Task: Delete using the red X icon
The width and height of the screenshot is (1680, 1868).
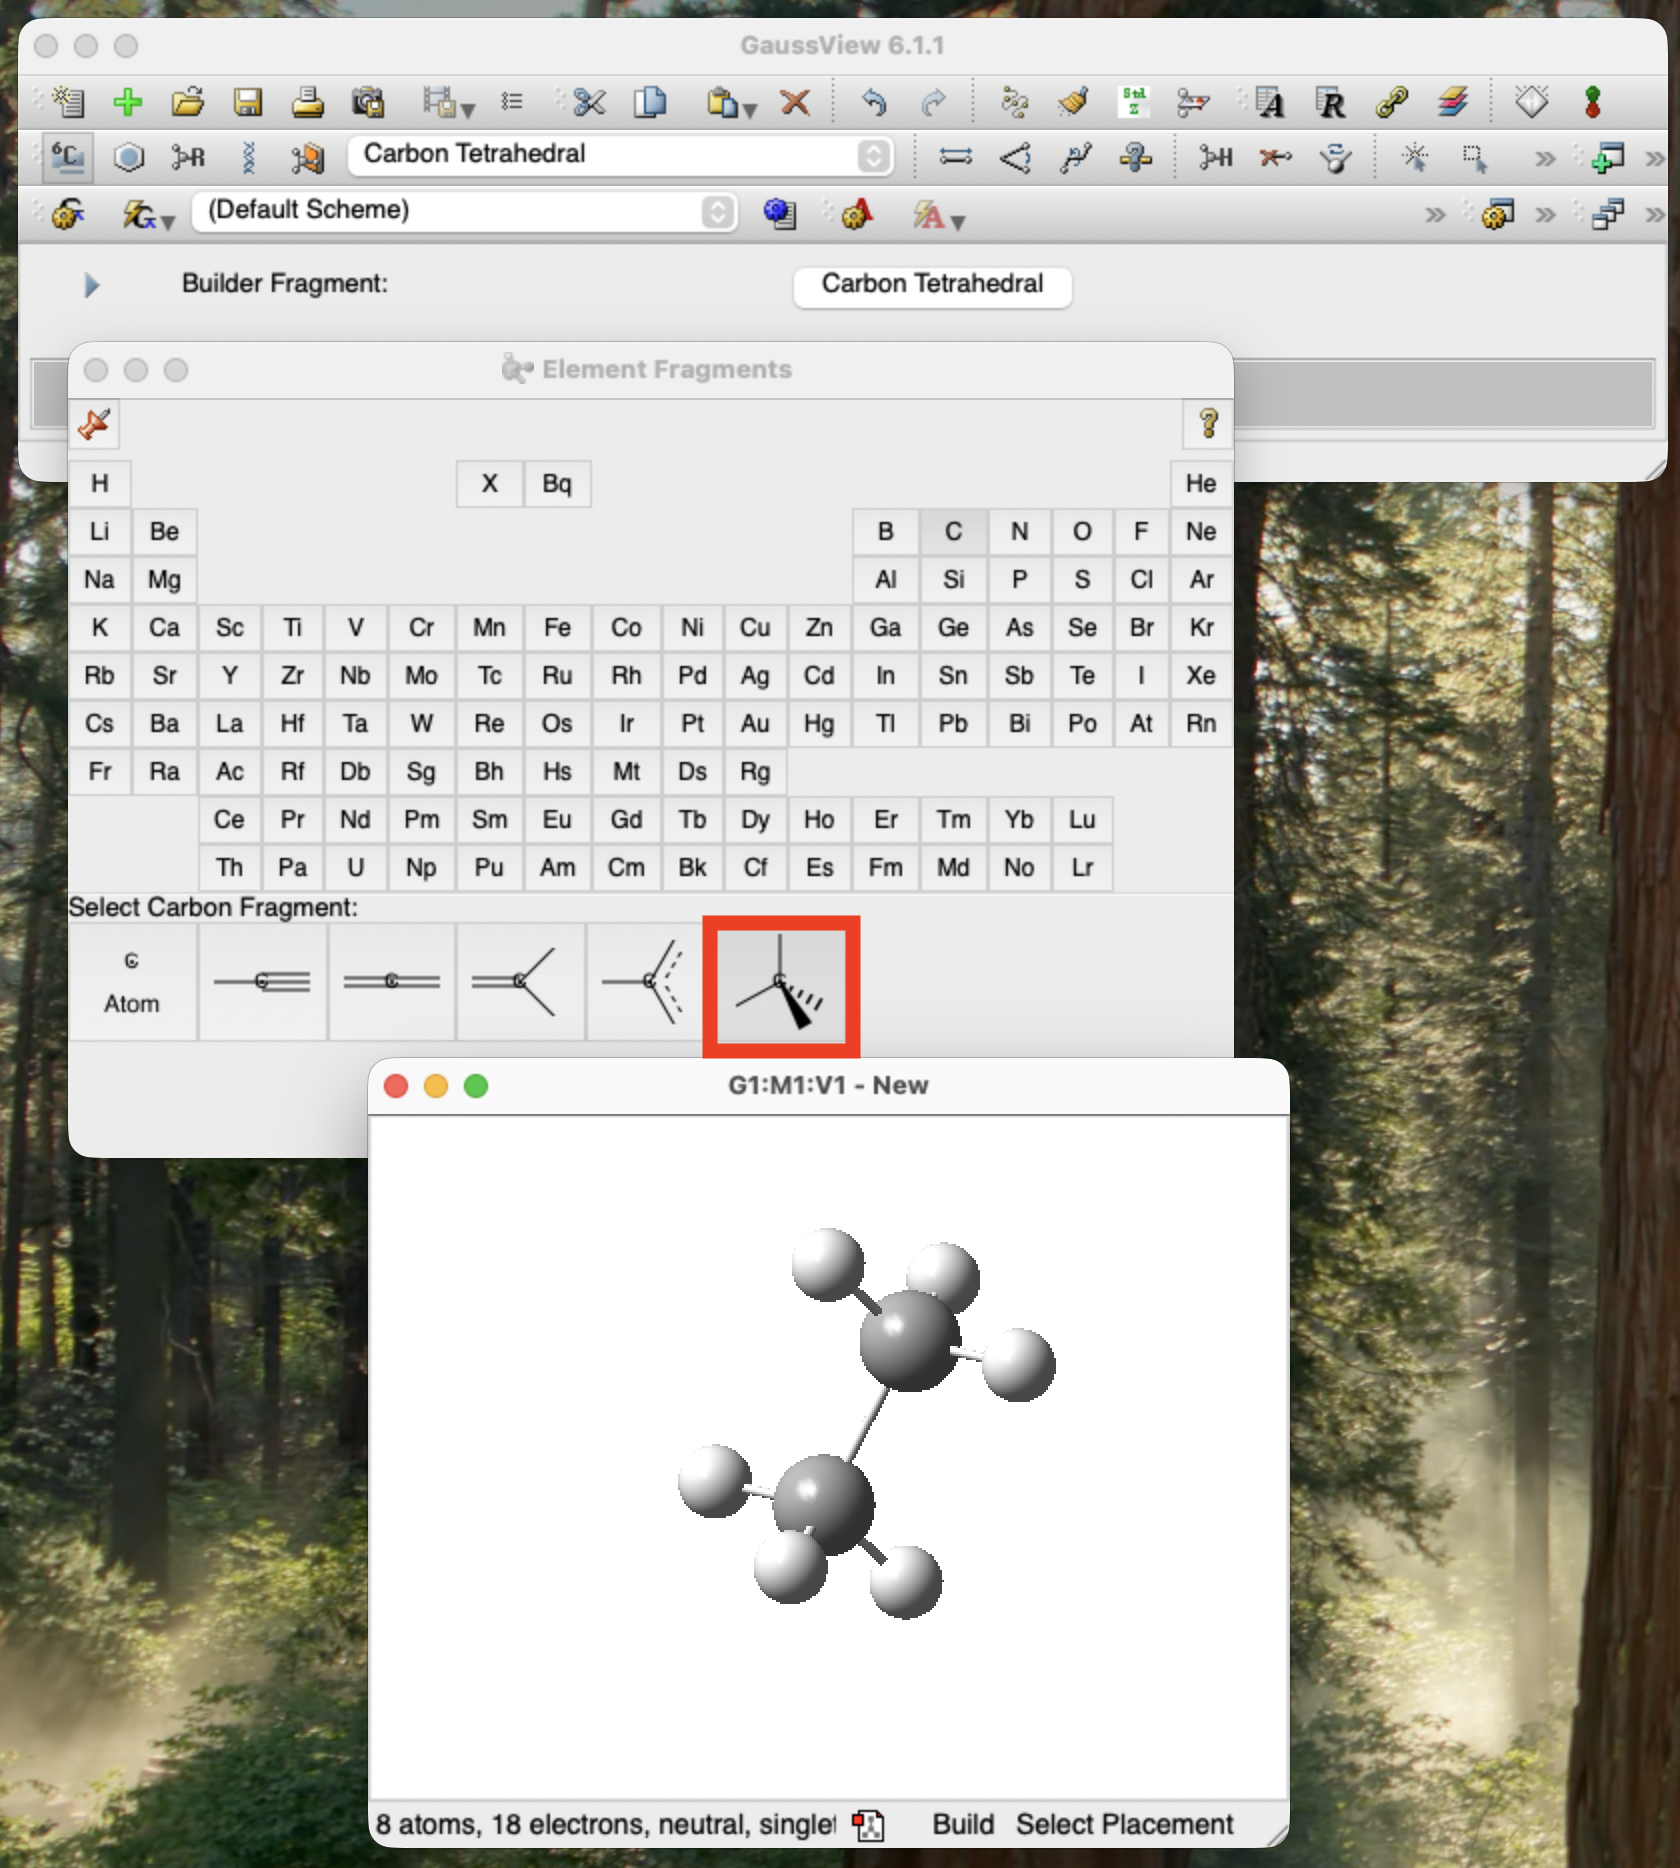Action: [795, 102]
